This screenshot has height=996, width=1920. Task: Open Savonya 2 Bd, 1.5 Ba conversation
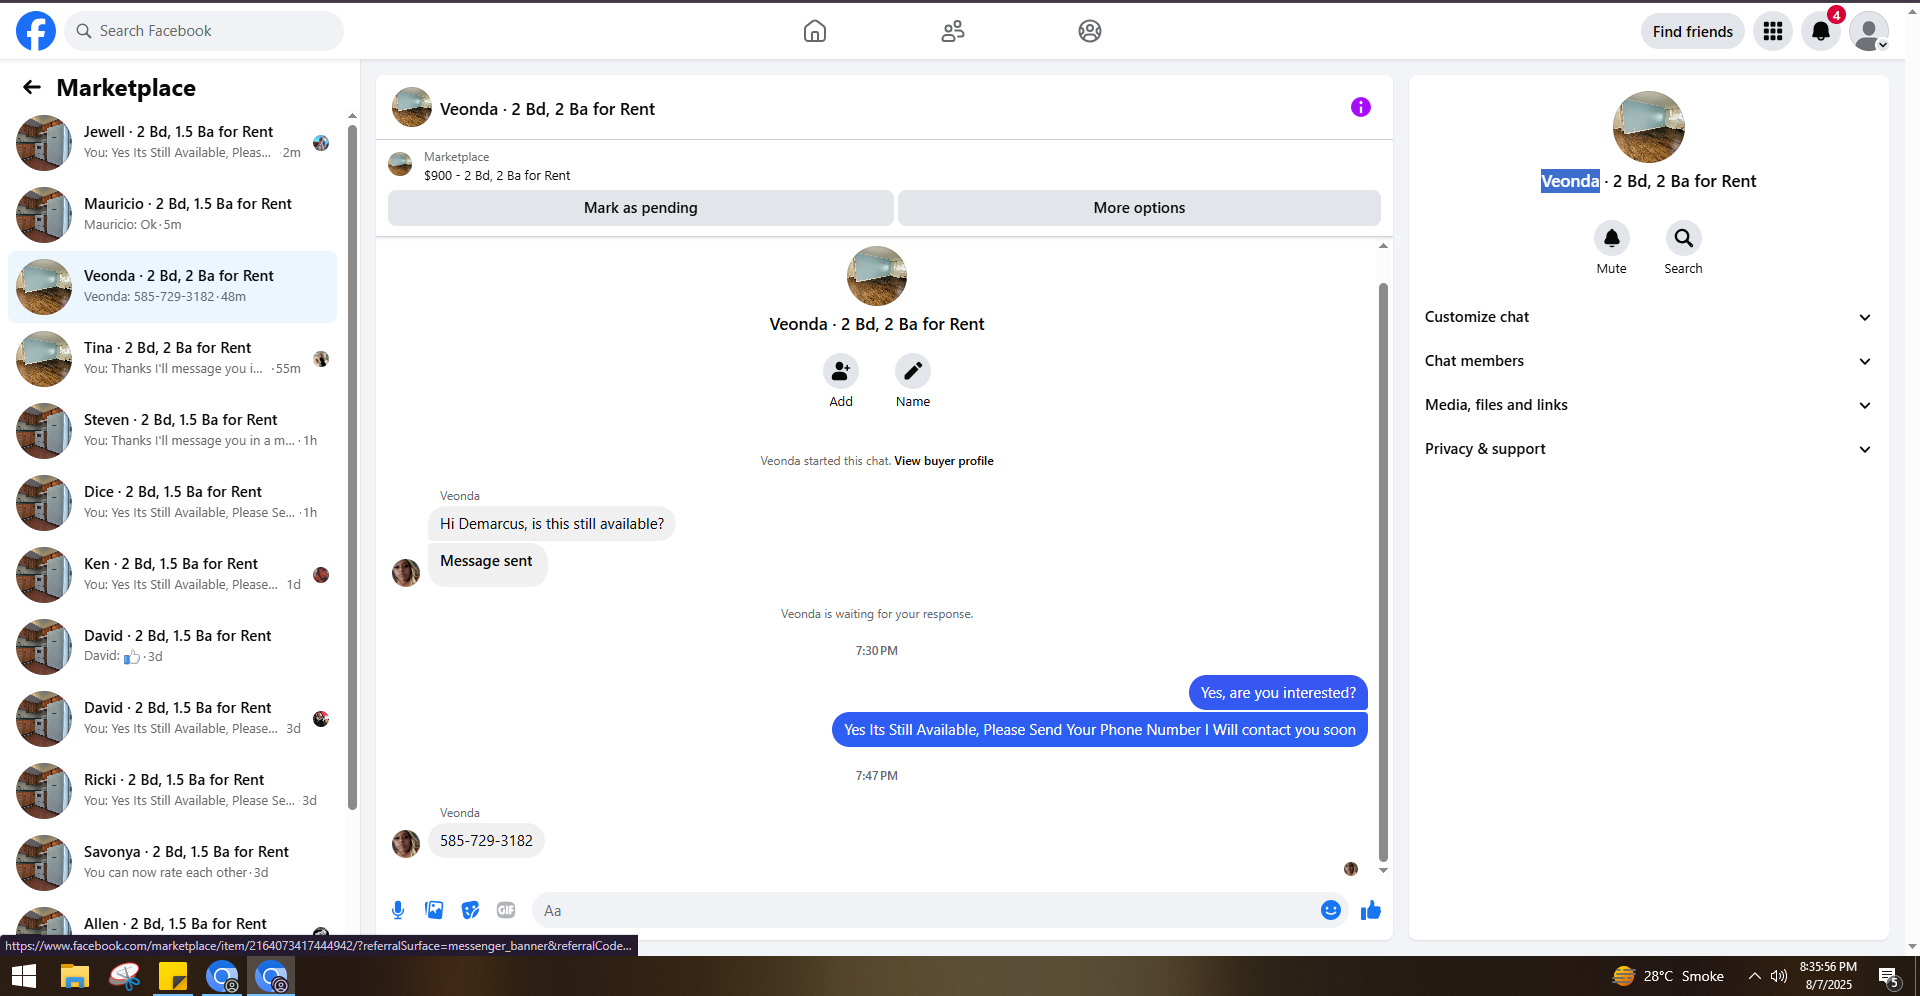[x=172, y=863]
